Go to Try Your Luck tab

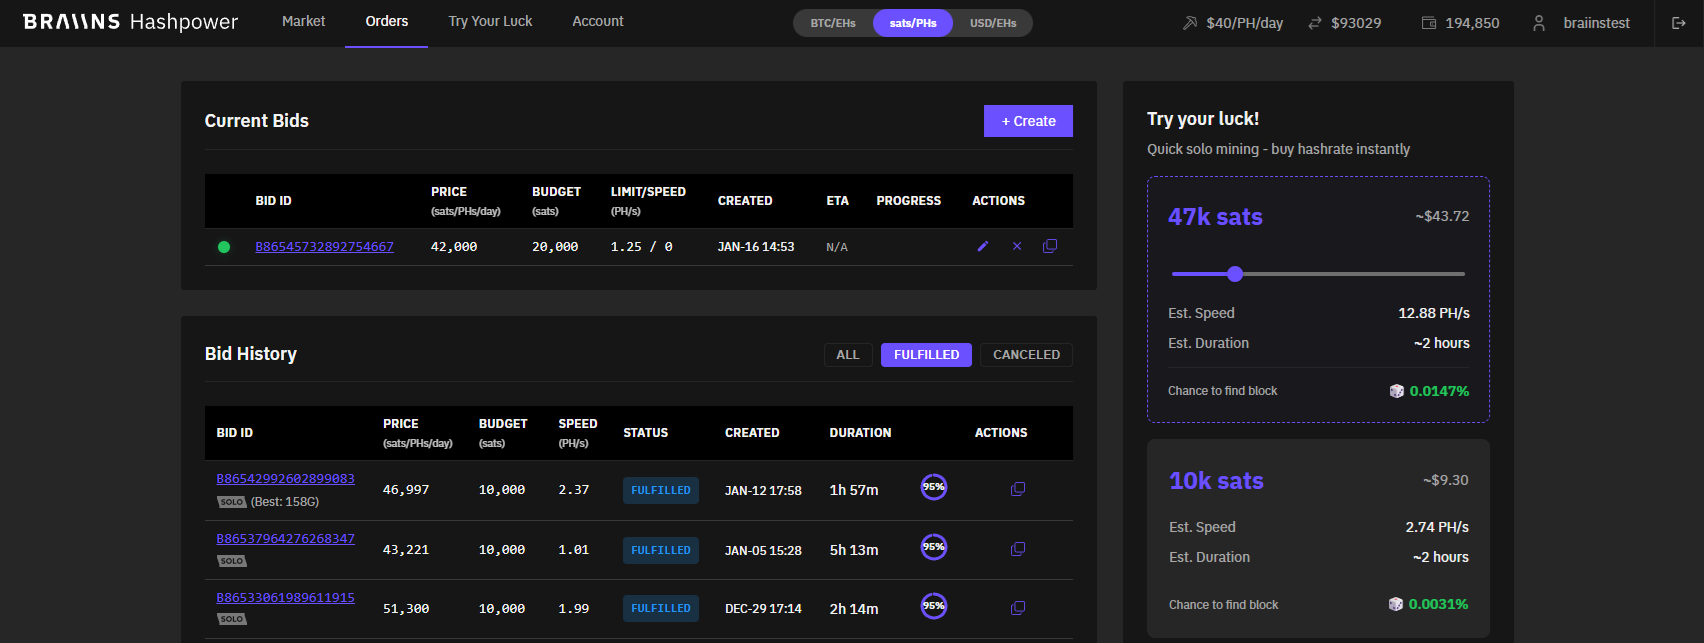pos(490,21)
